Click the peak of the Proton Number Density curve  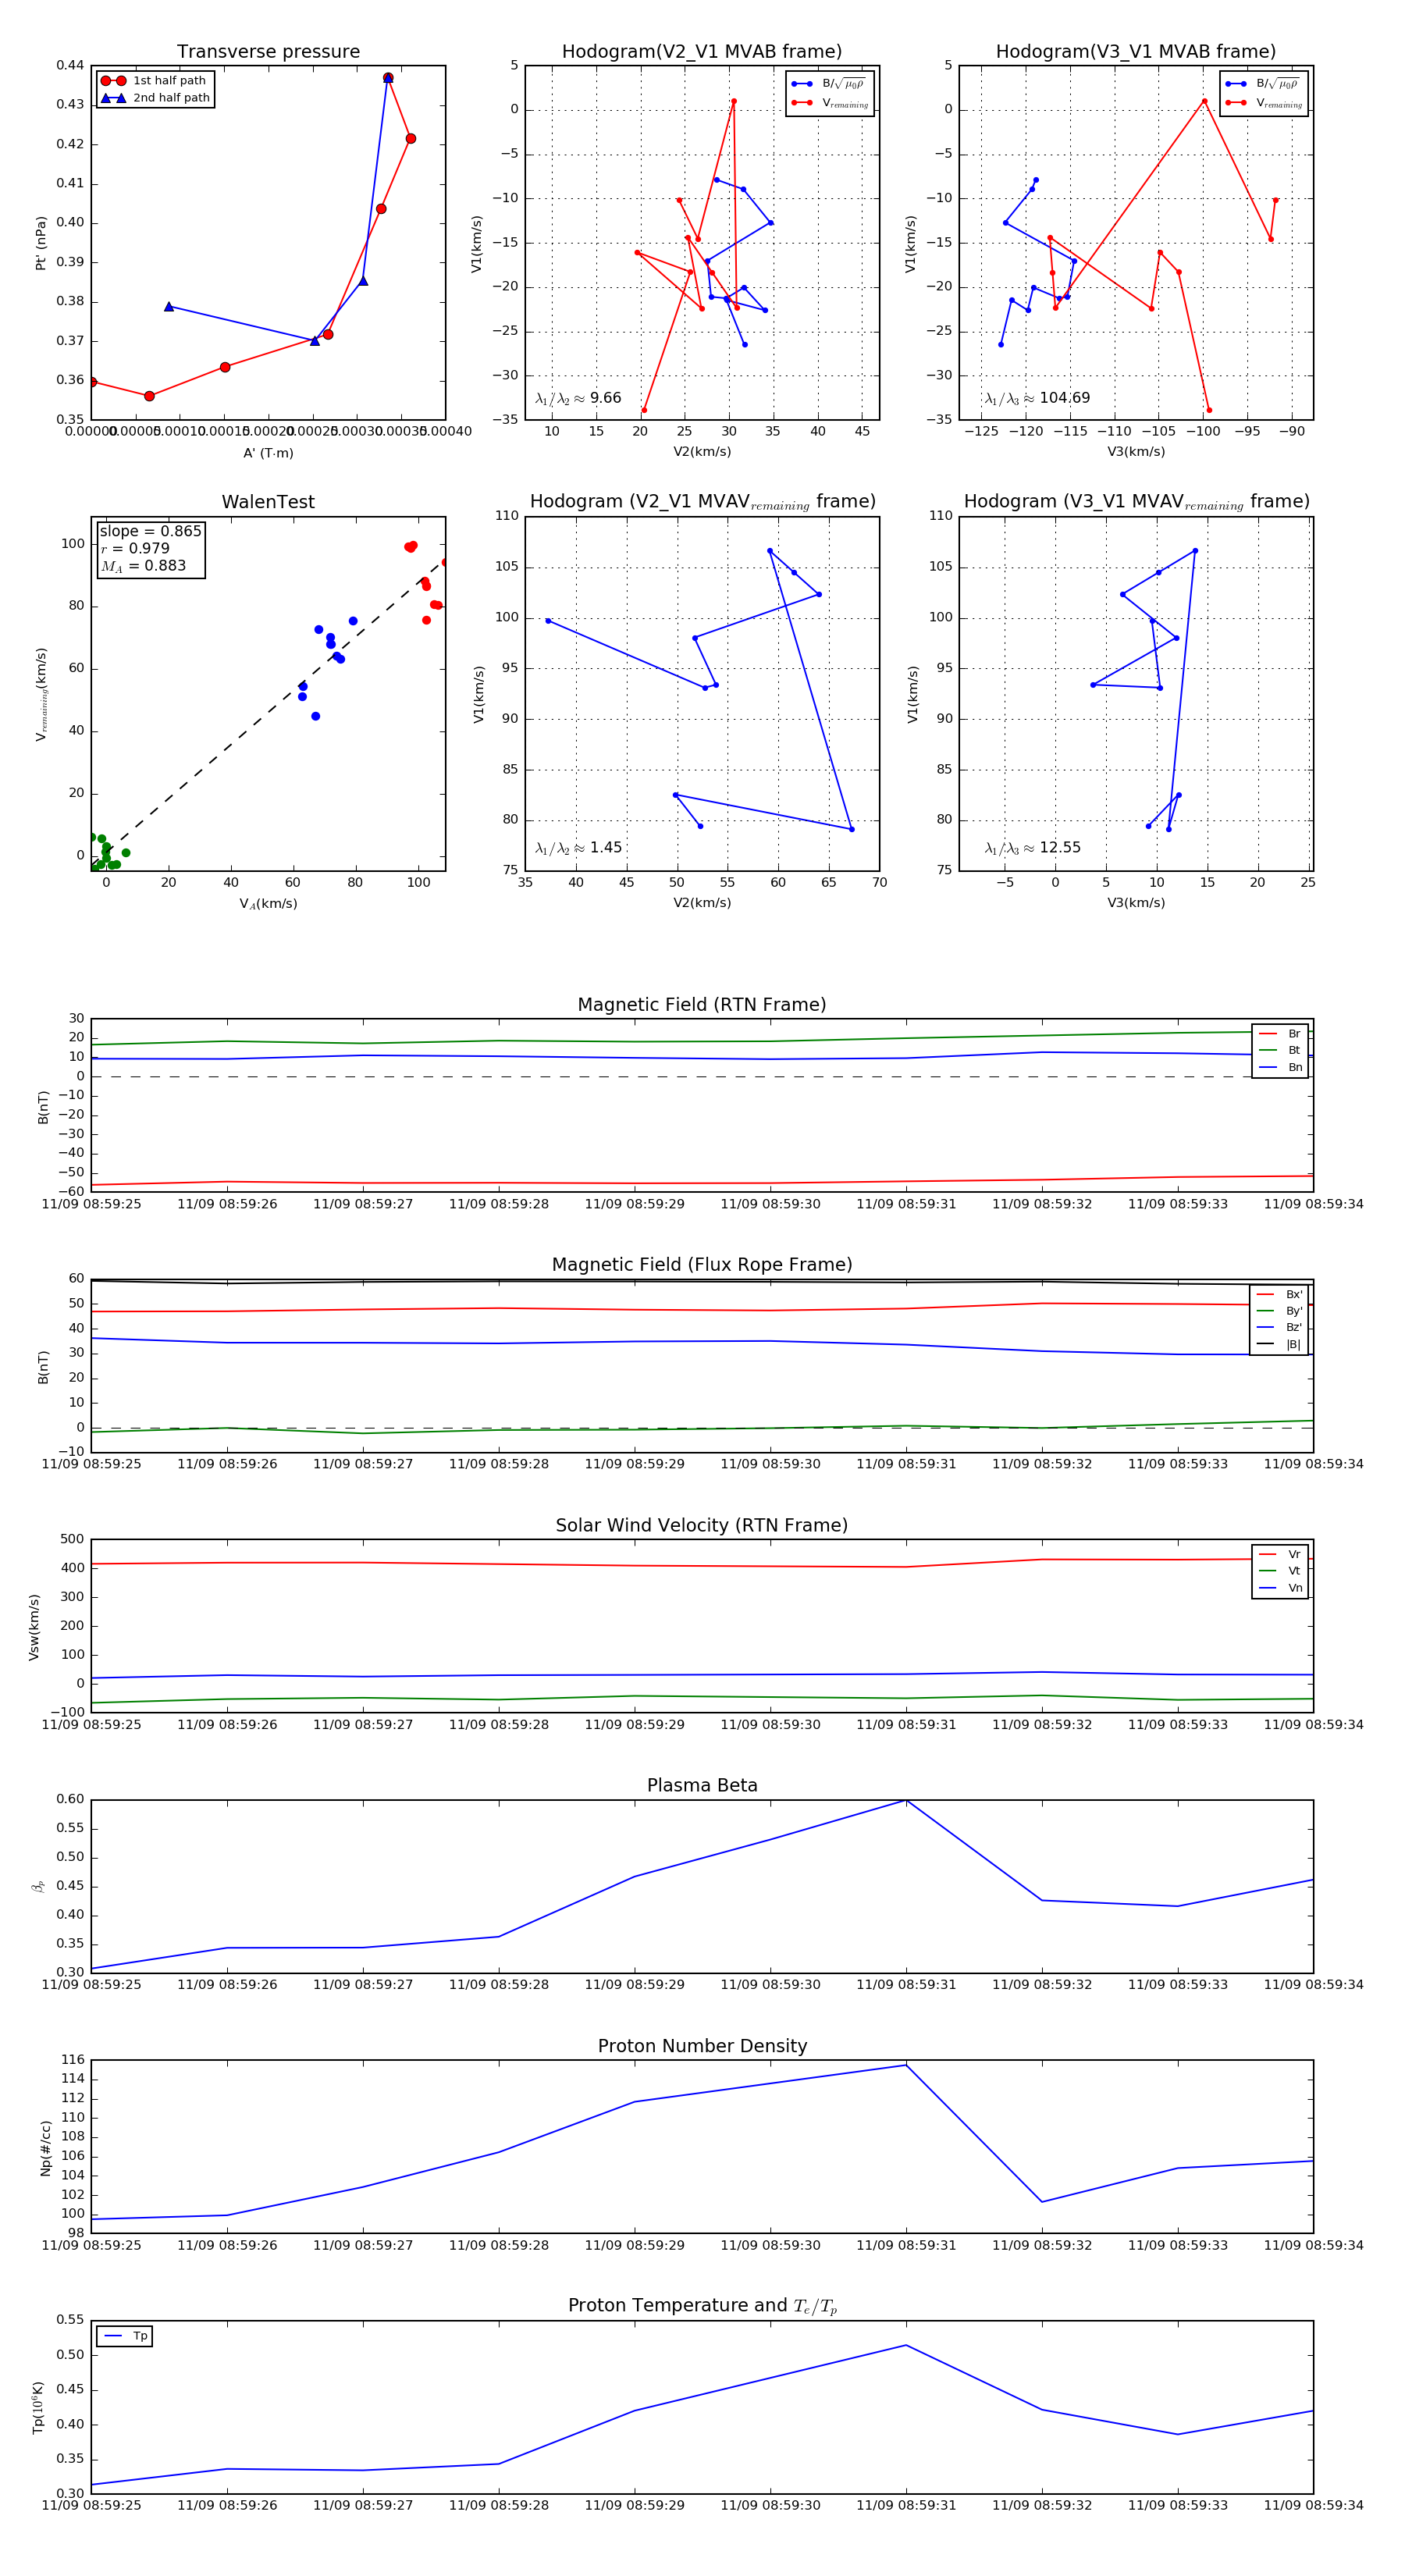click(906, 2065)
